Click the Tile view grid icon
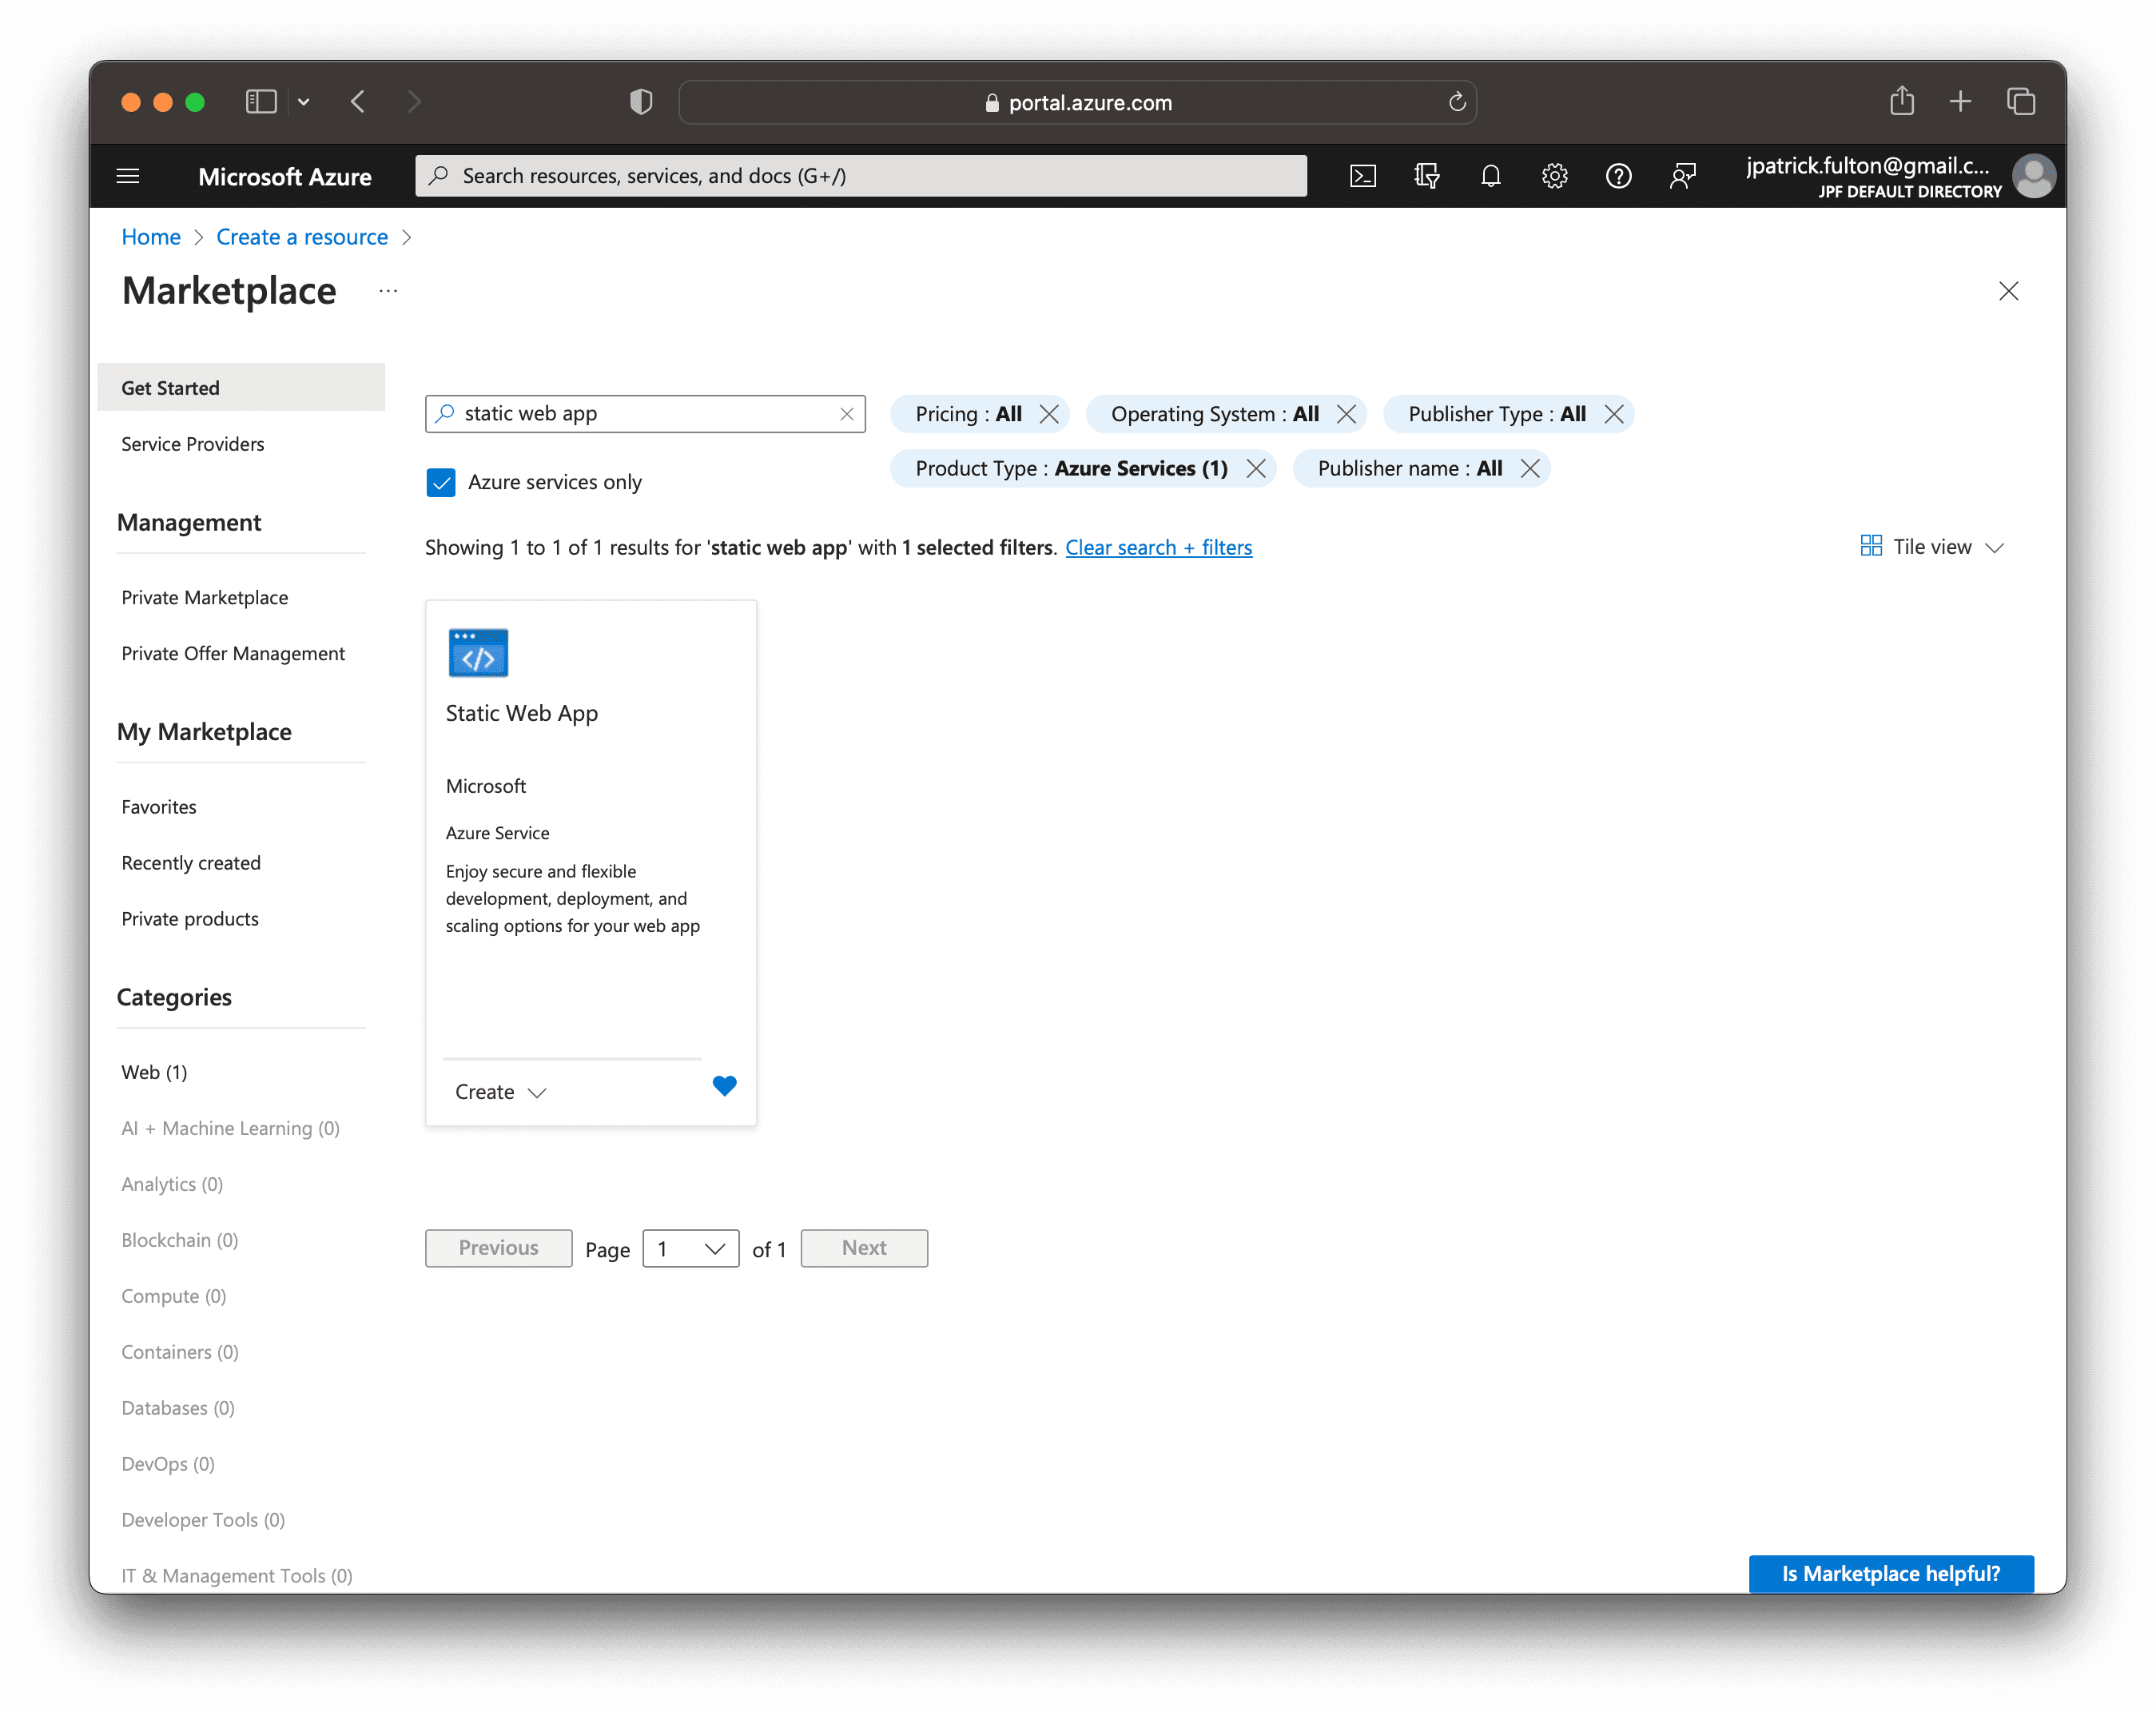Image resolution: width=2156 pixels, height=1712 pixels. (1870, 546)
